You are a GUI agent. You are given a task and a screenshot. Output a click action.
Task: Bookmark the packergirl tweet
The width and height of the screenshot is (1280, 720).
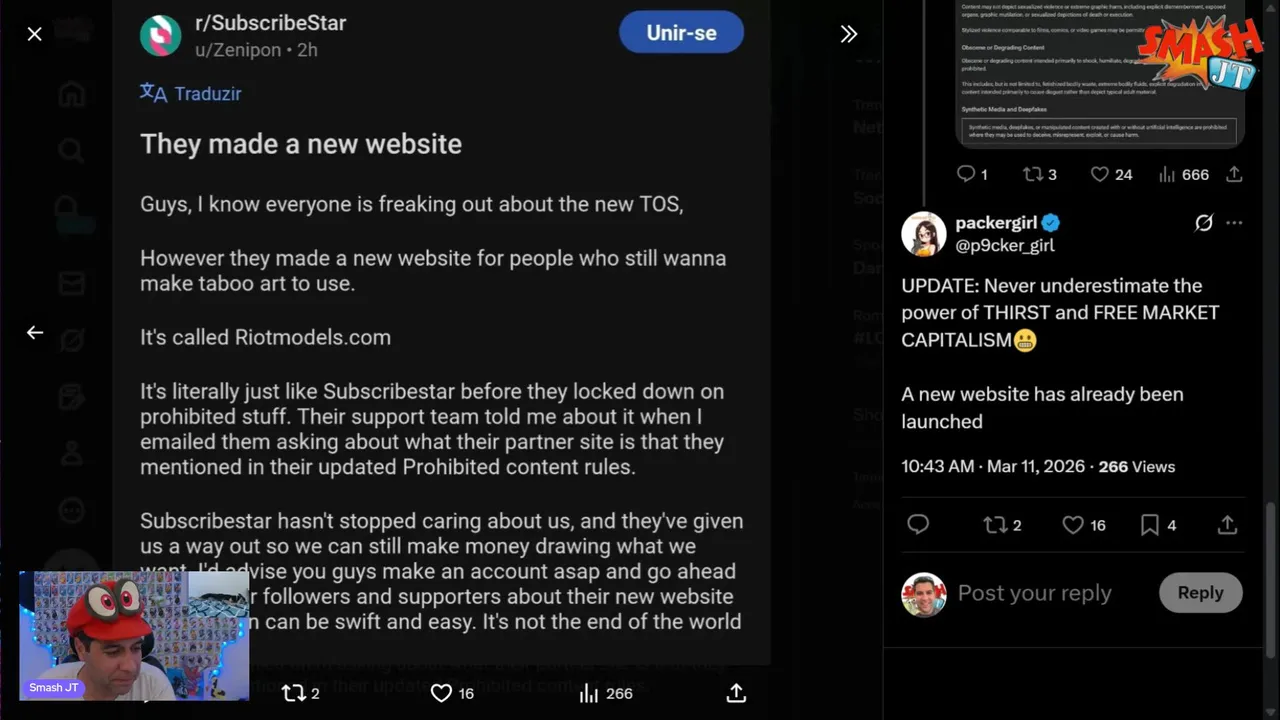(1150, 525)
